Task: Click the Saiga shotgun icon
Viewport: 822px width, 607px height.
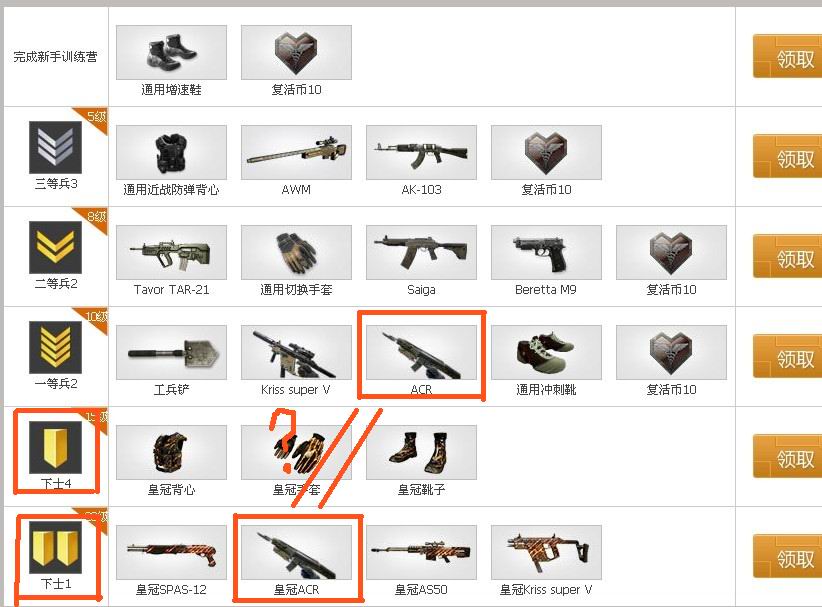Action: pyautogui.click(x=421, y=253)
